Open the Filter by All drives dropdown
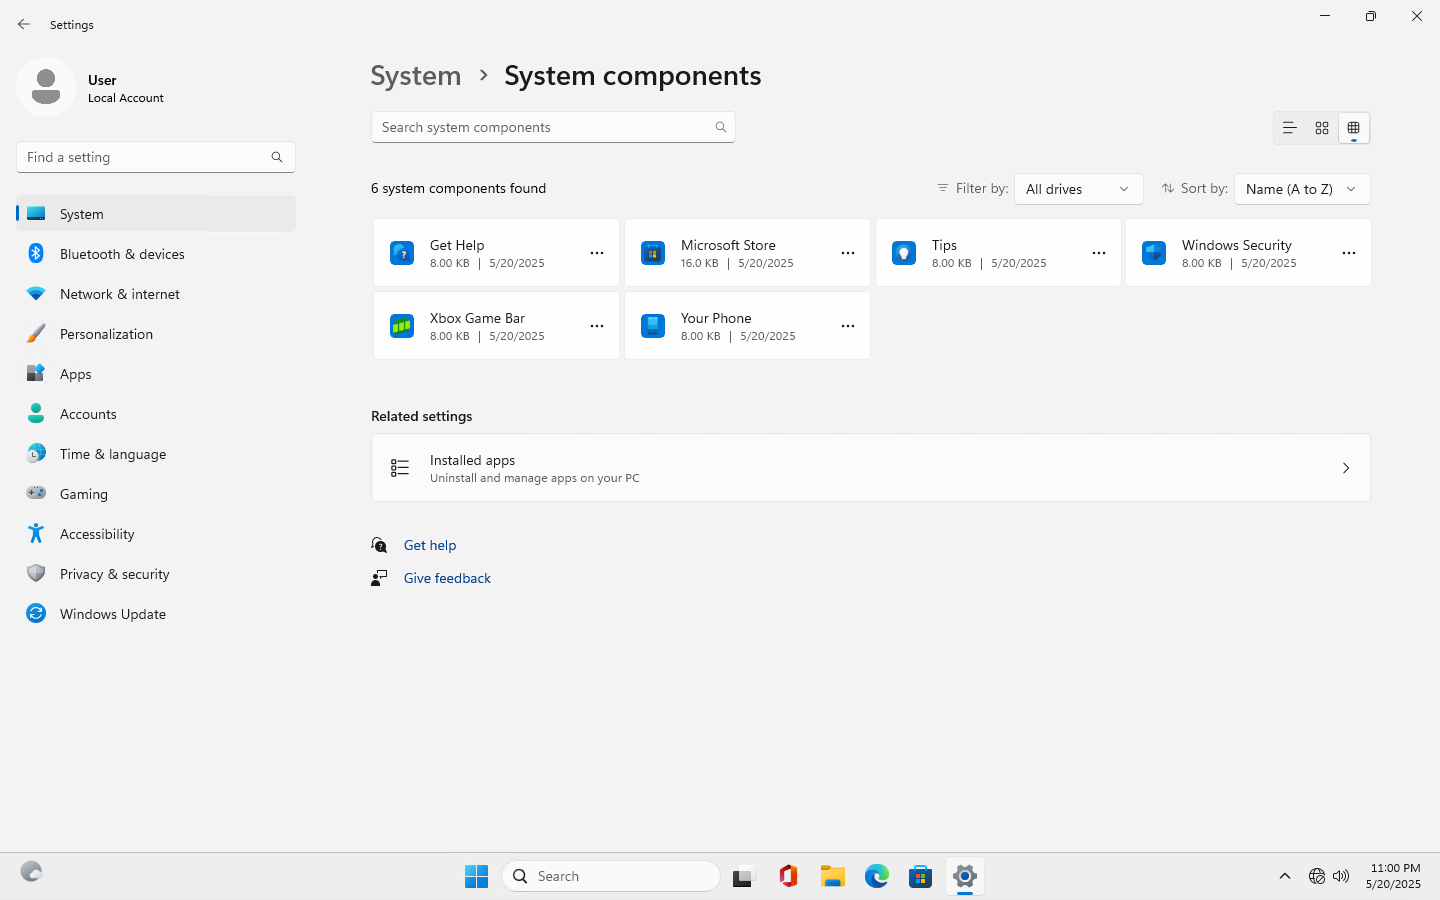 1078,189
